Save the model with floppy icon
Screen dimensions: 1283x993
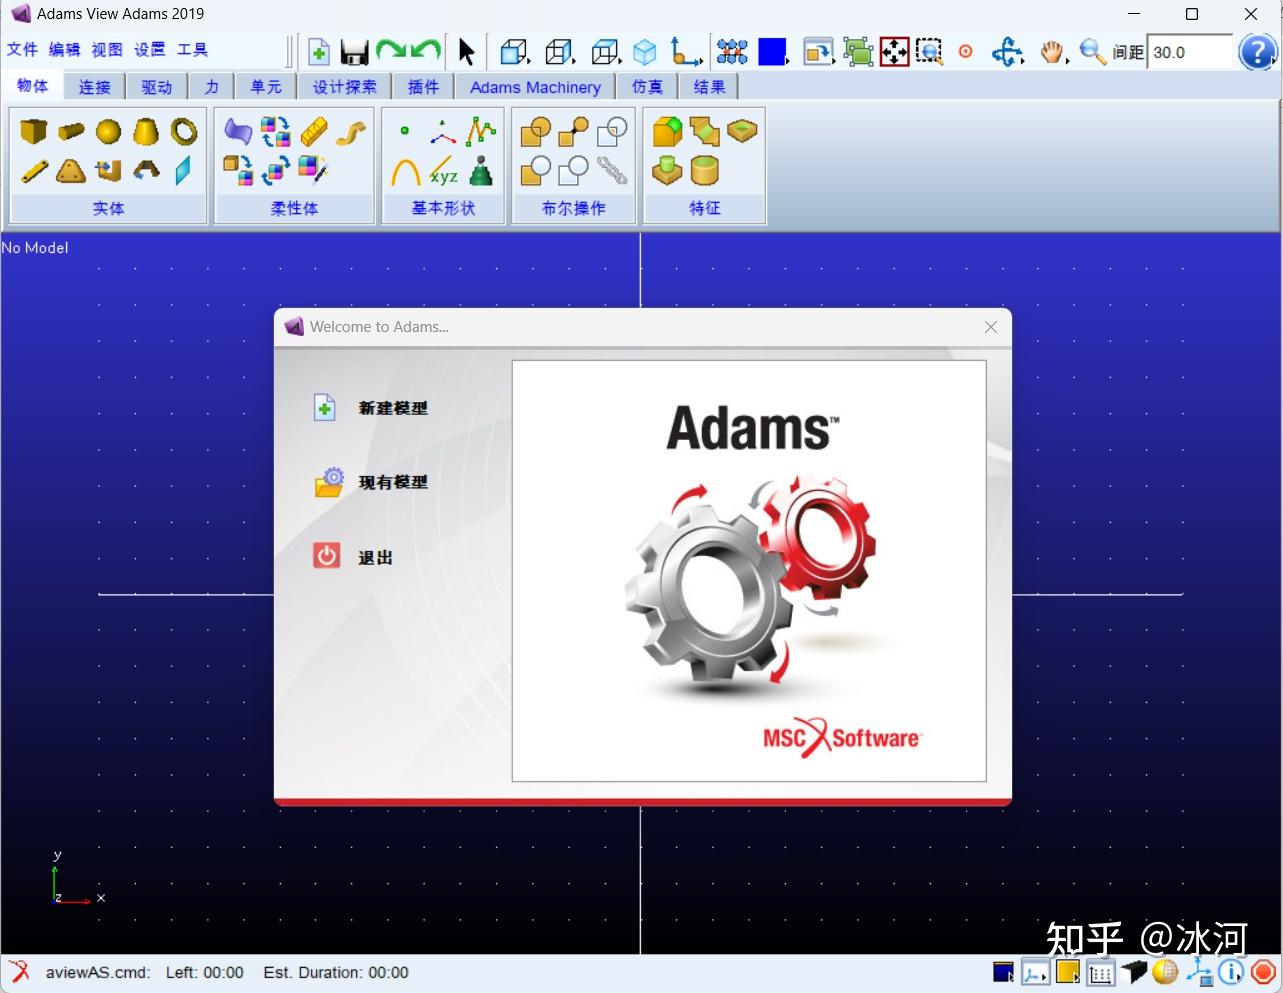(x=354, y=52)
